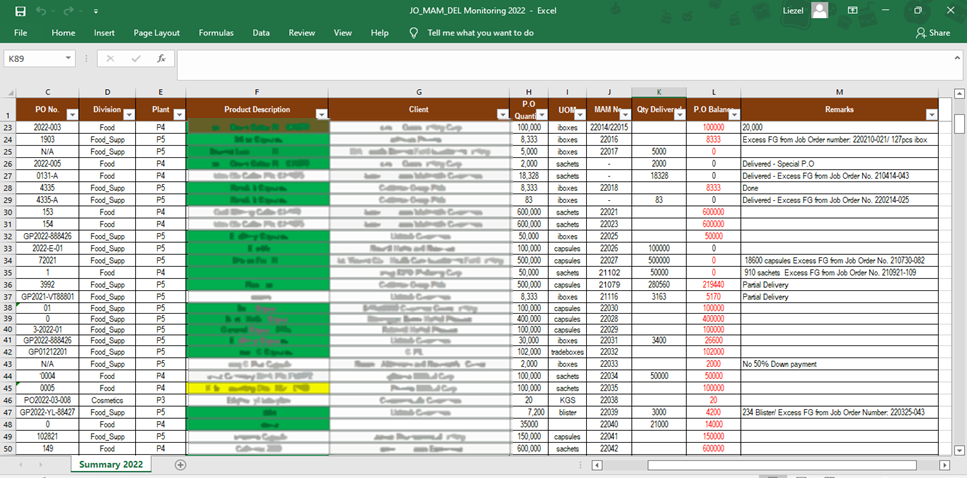
Task: Open the Product Description filter dropdown
Action: 322,114
